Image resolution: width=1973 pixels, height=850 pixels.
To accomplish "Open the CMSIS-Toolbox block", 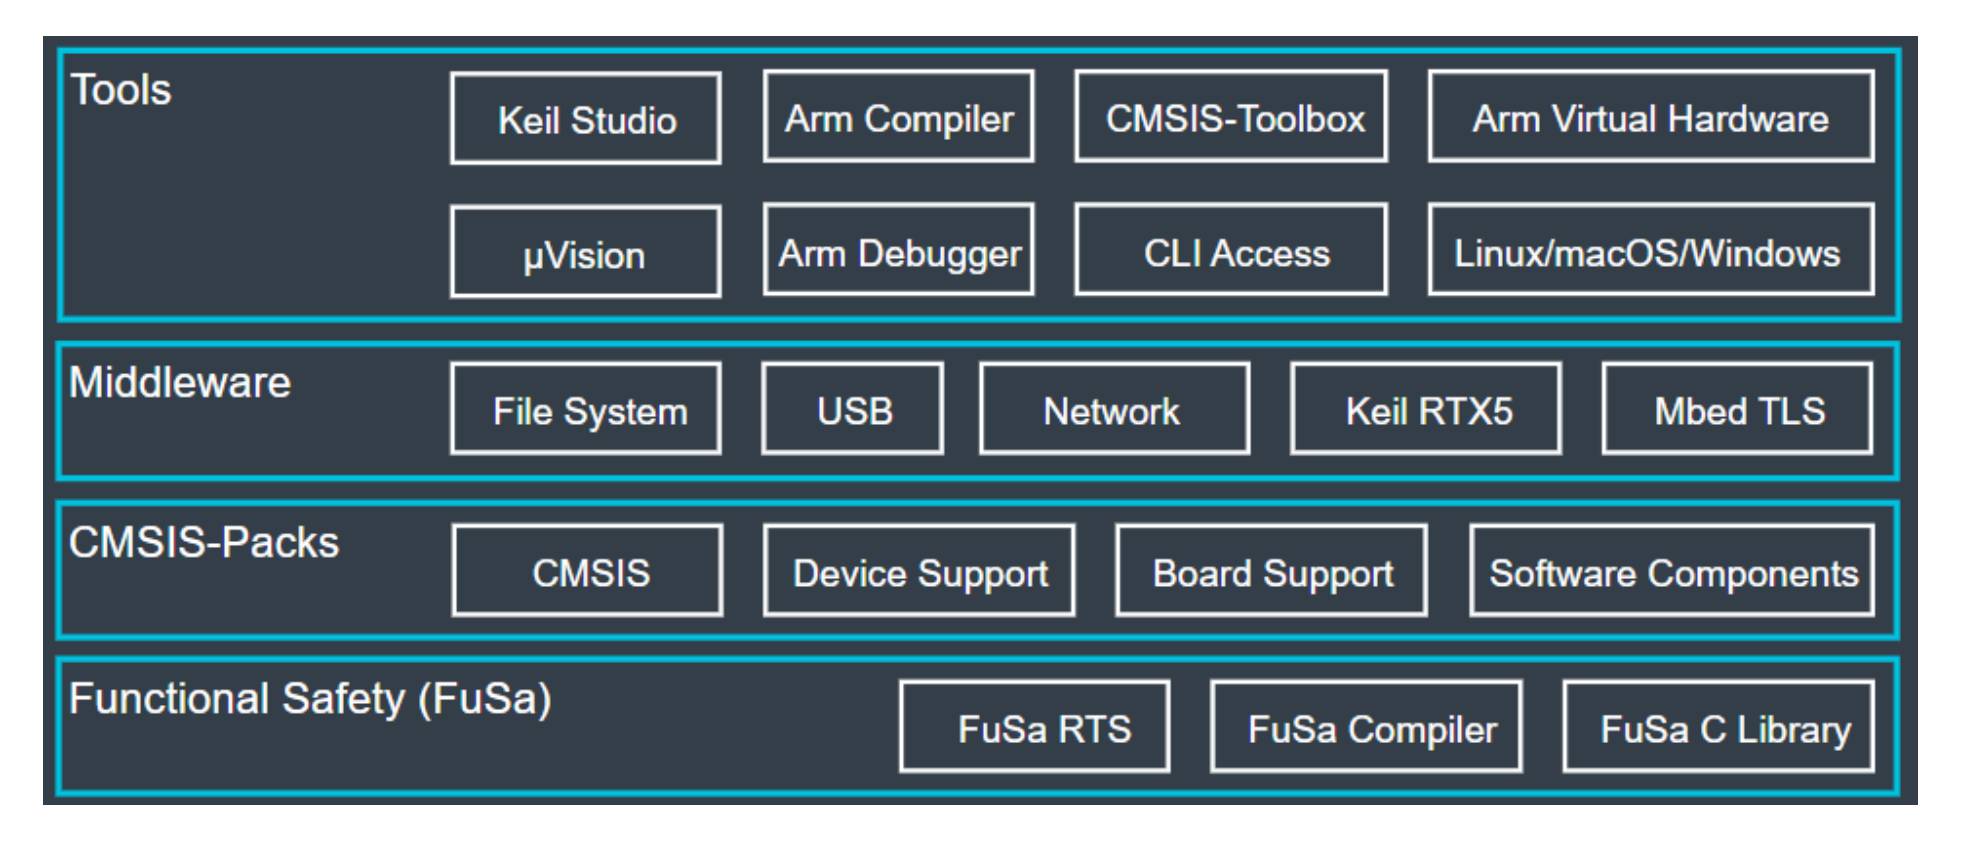I will click(x=1231, y=117).
